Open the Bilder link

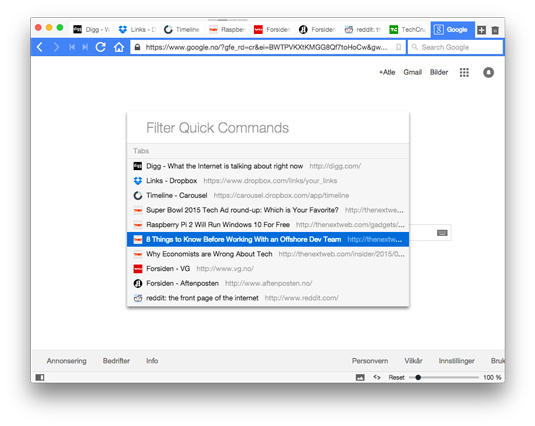[439, 72]
